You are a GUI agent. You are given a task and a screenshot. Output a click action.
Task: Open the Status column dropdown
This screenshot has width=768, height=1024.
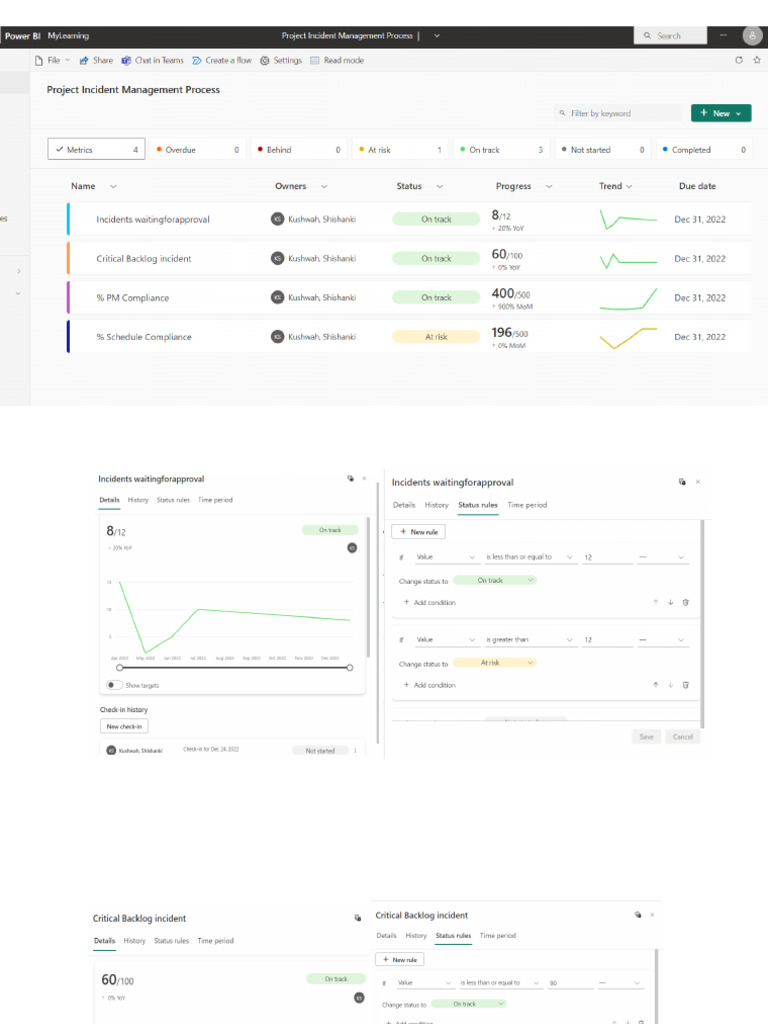coord(440,186)
